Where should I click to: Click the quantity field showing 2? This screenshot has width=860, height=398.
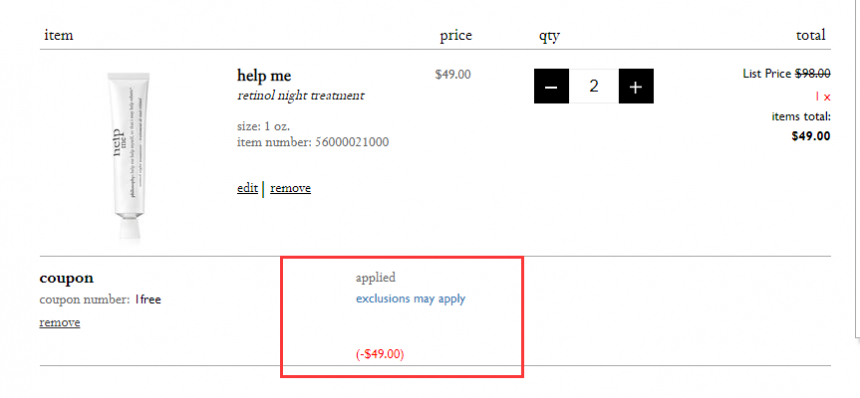(x=593, y=86)
